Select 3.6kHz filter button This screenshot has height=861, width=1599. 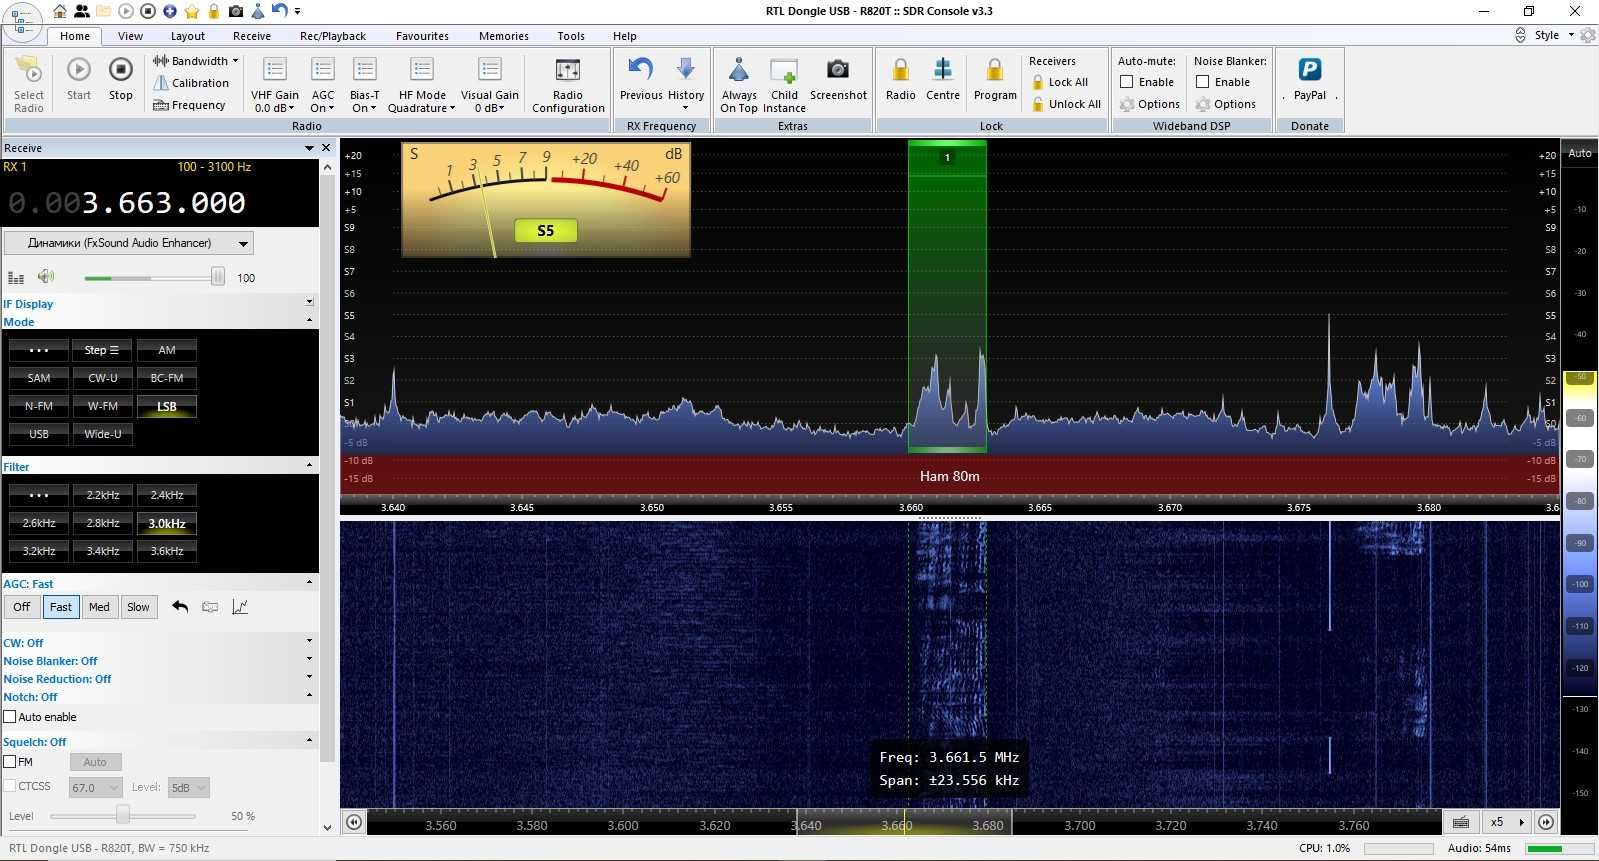click(x=167, y=551)
